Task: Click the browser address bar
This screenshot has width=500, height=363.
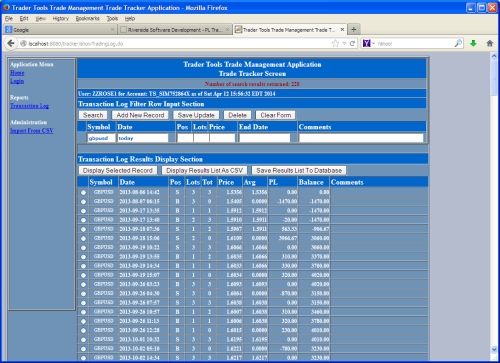Action: coord(177,43)
